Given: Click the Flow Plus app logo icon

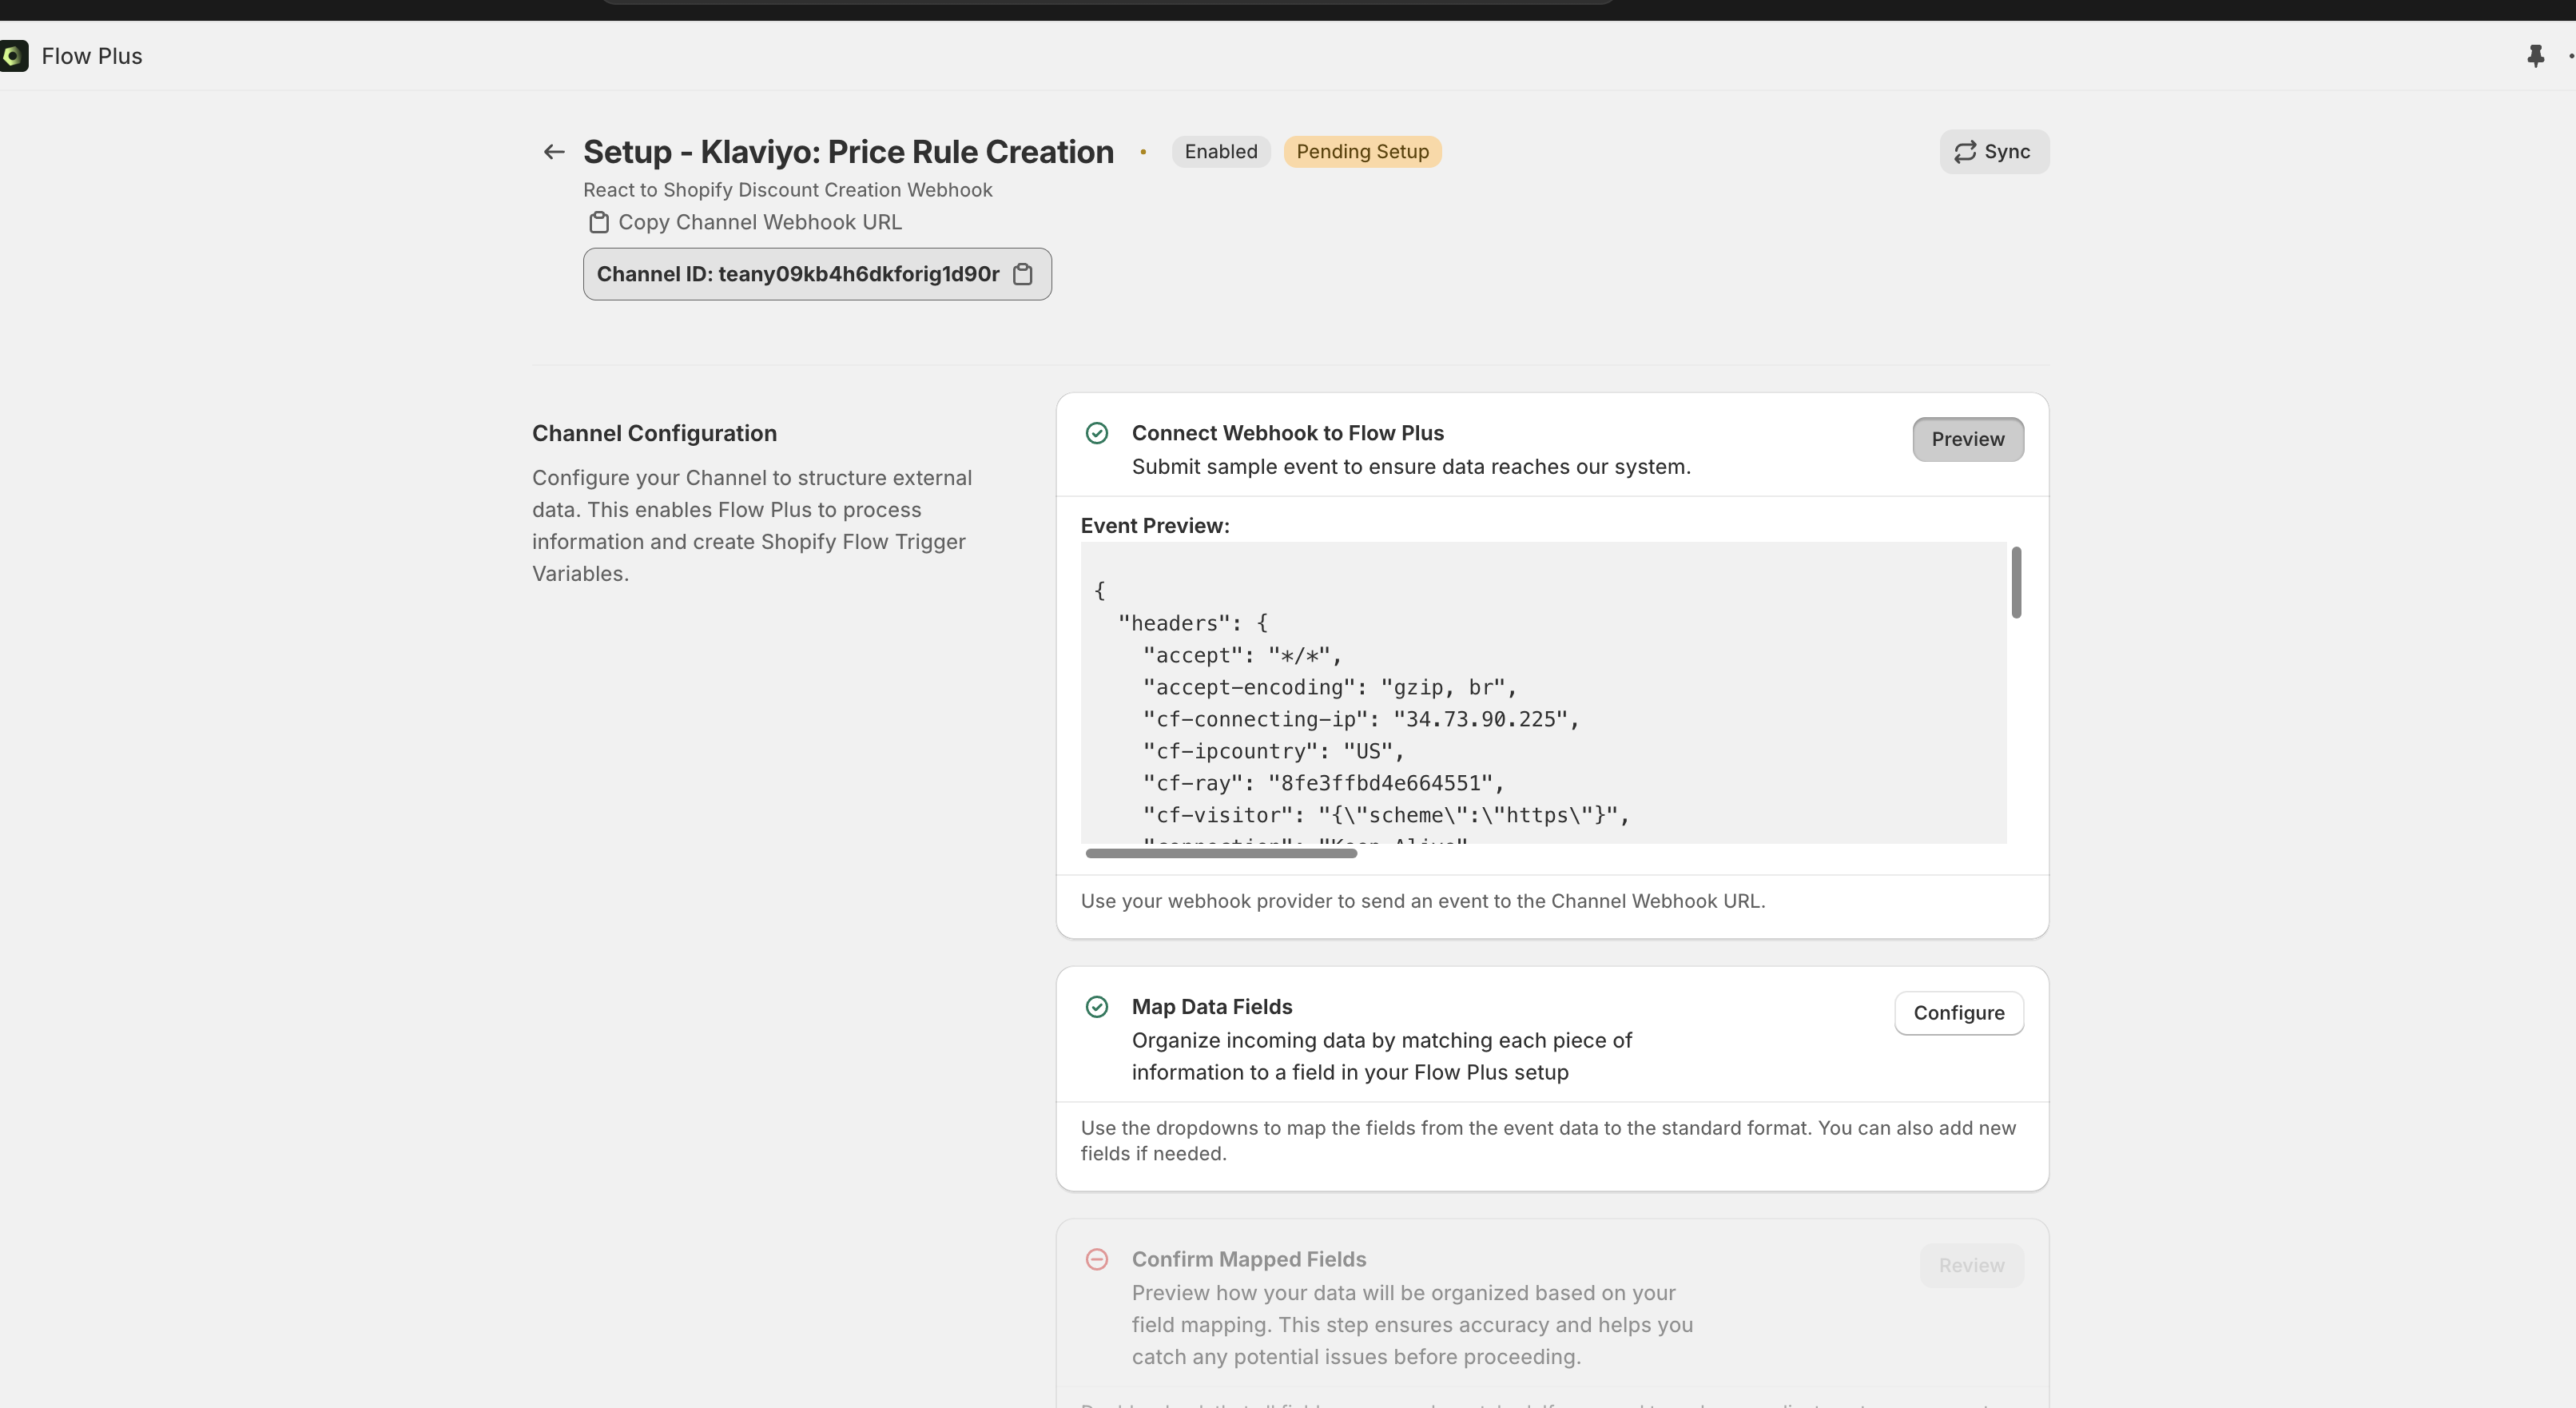Looking at the screenshot, I should click(14, 56).
